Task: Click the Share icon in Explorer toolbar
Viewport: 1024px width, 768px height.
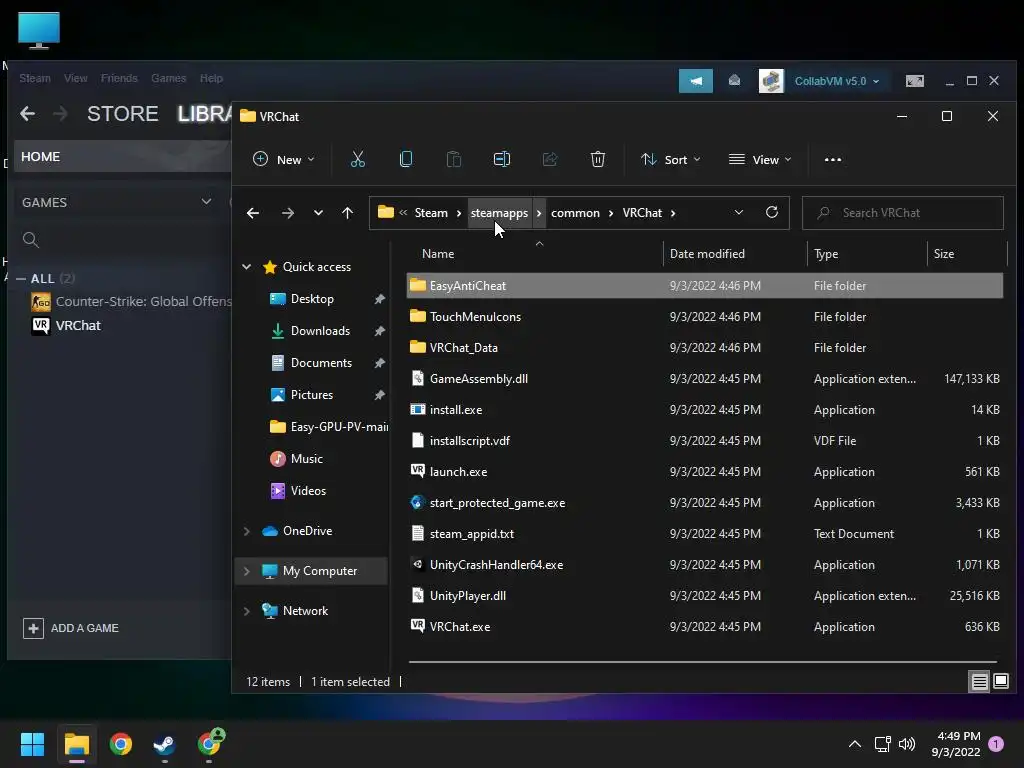Action: click(550, 159)
